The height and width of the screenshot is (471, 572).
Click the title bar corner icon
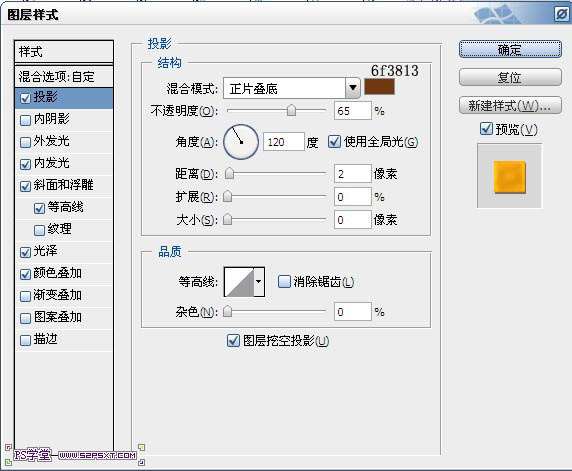pos(562,14)
